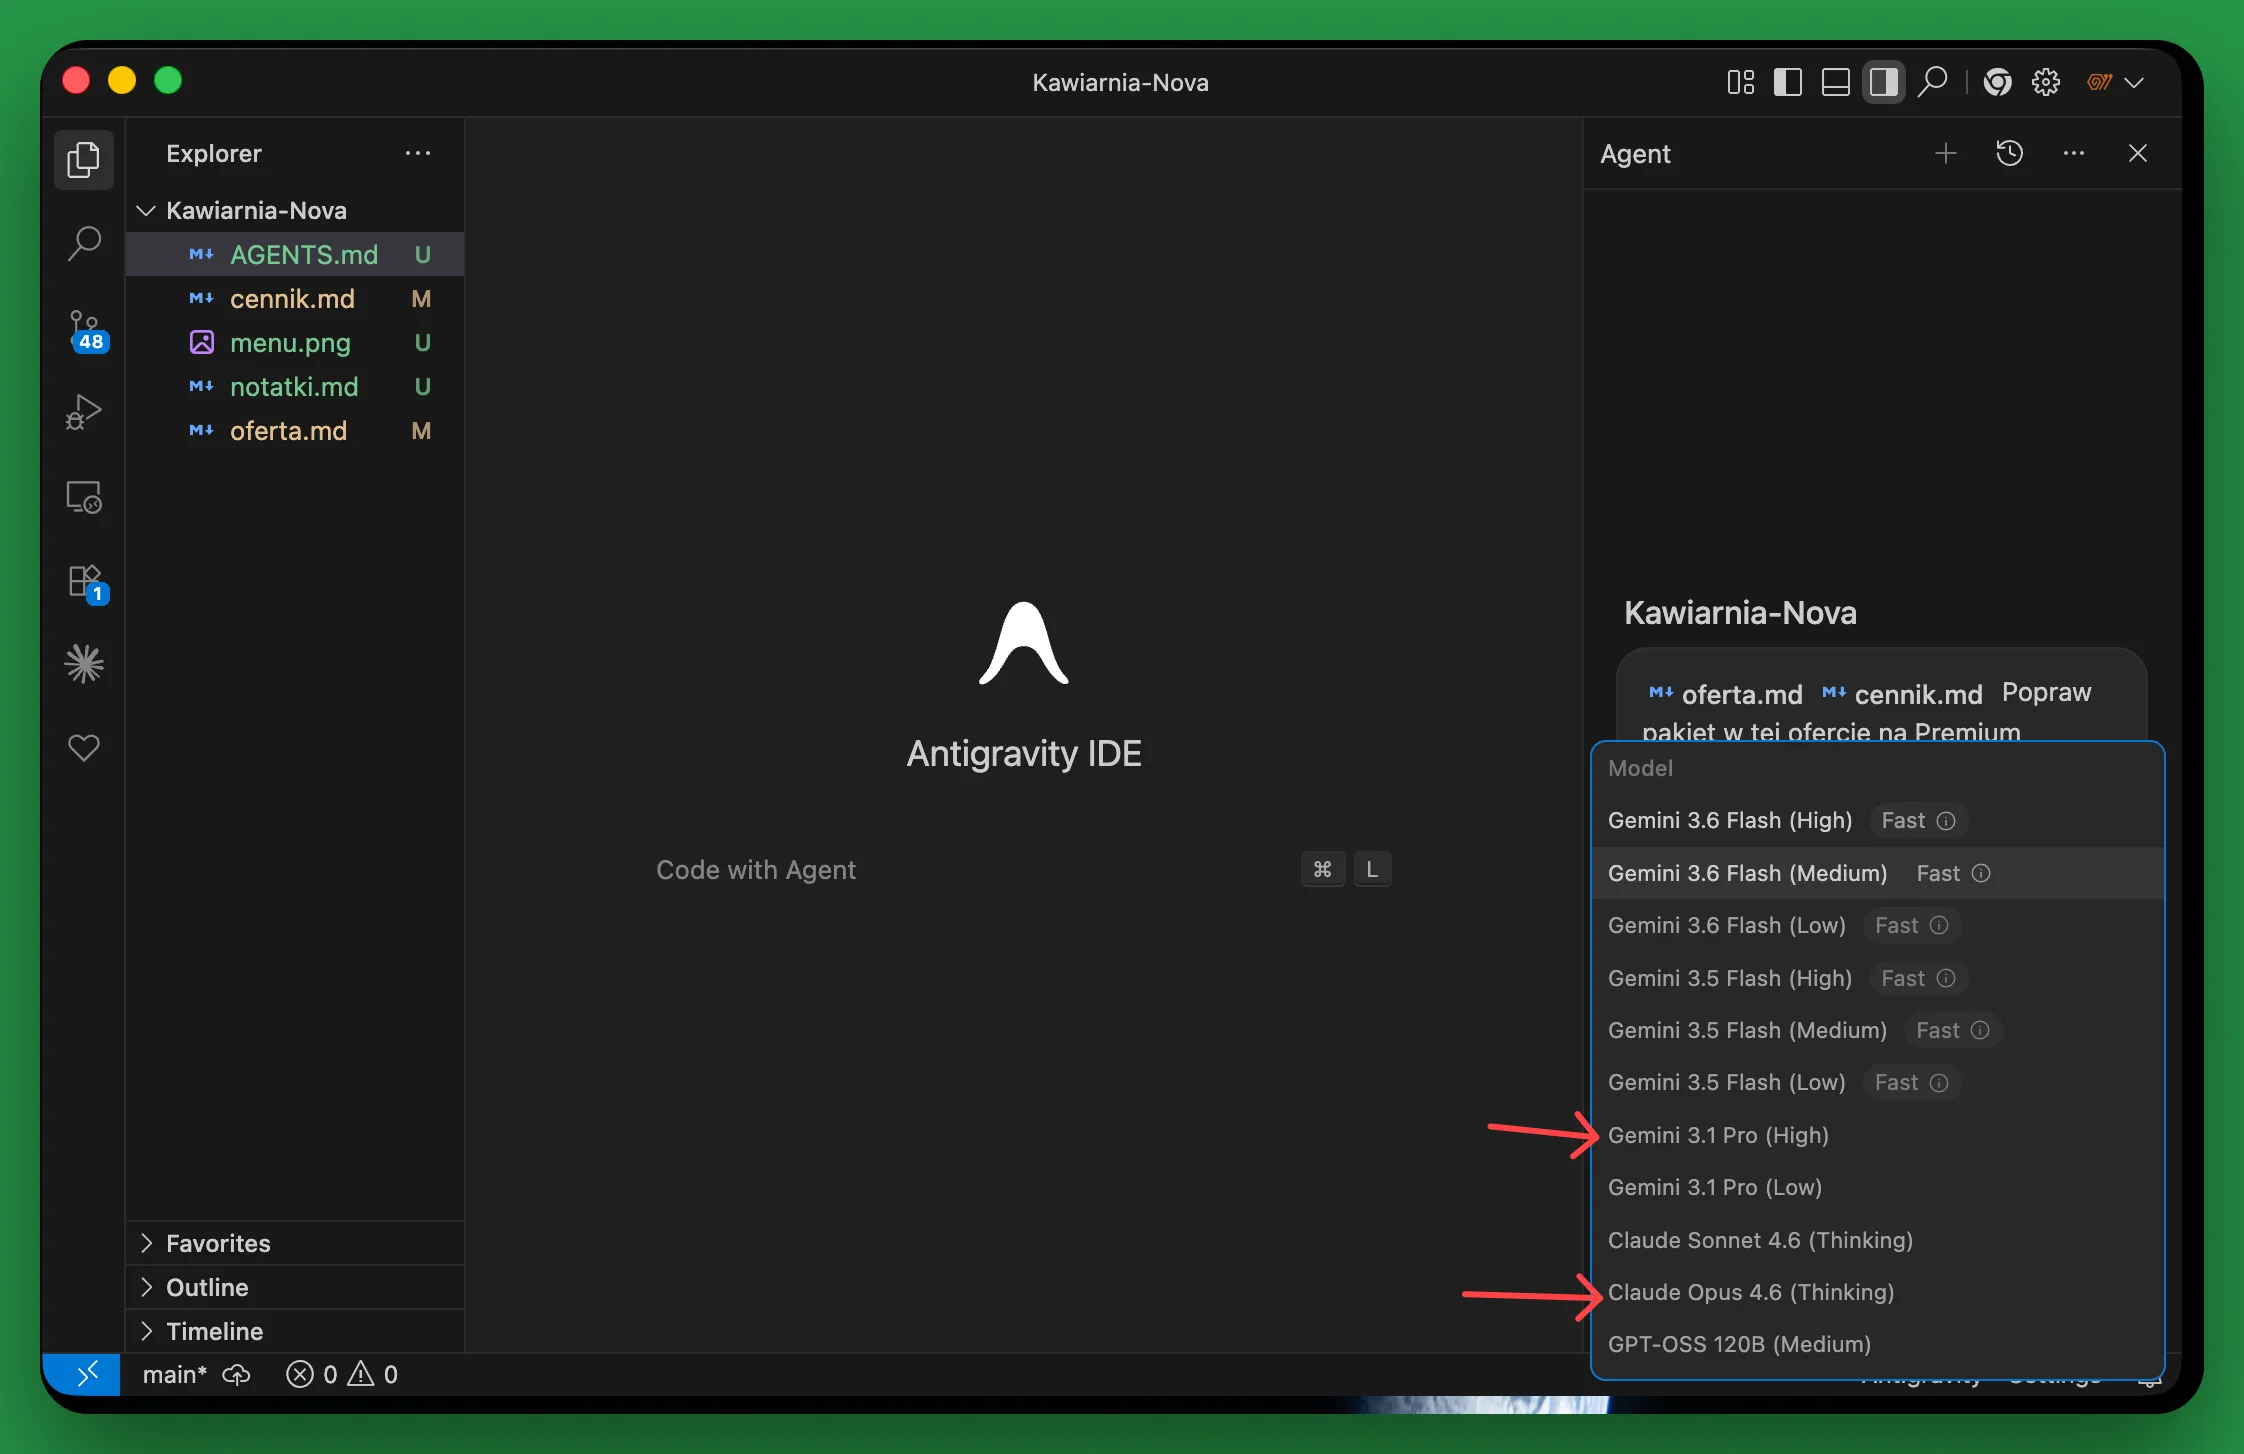Image resolution: width=2244 pixels, height=1454 pixels.
Task: Toggle the primary side bar
Action: (1788, 82)
